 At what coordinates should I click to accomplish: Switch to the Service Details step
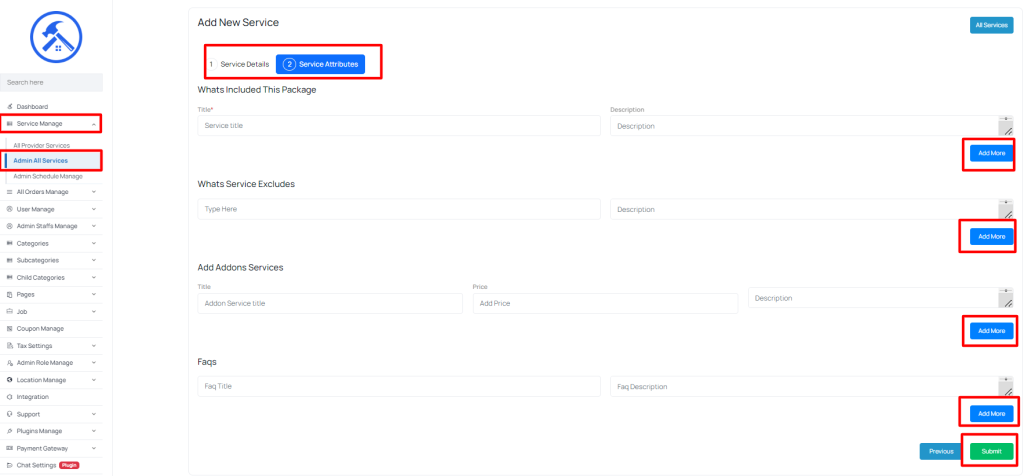238,65
